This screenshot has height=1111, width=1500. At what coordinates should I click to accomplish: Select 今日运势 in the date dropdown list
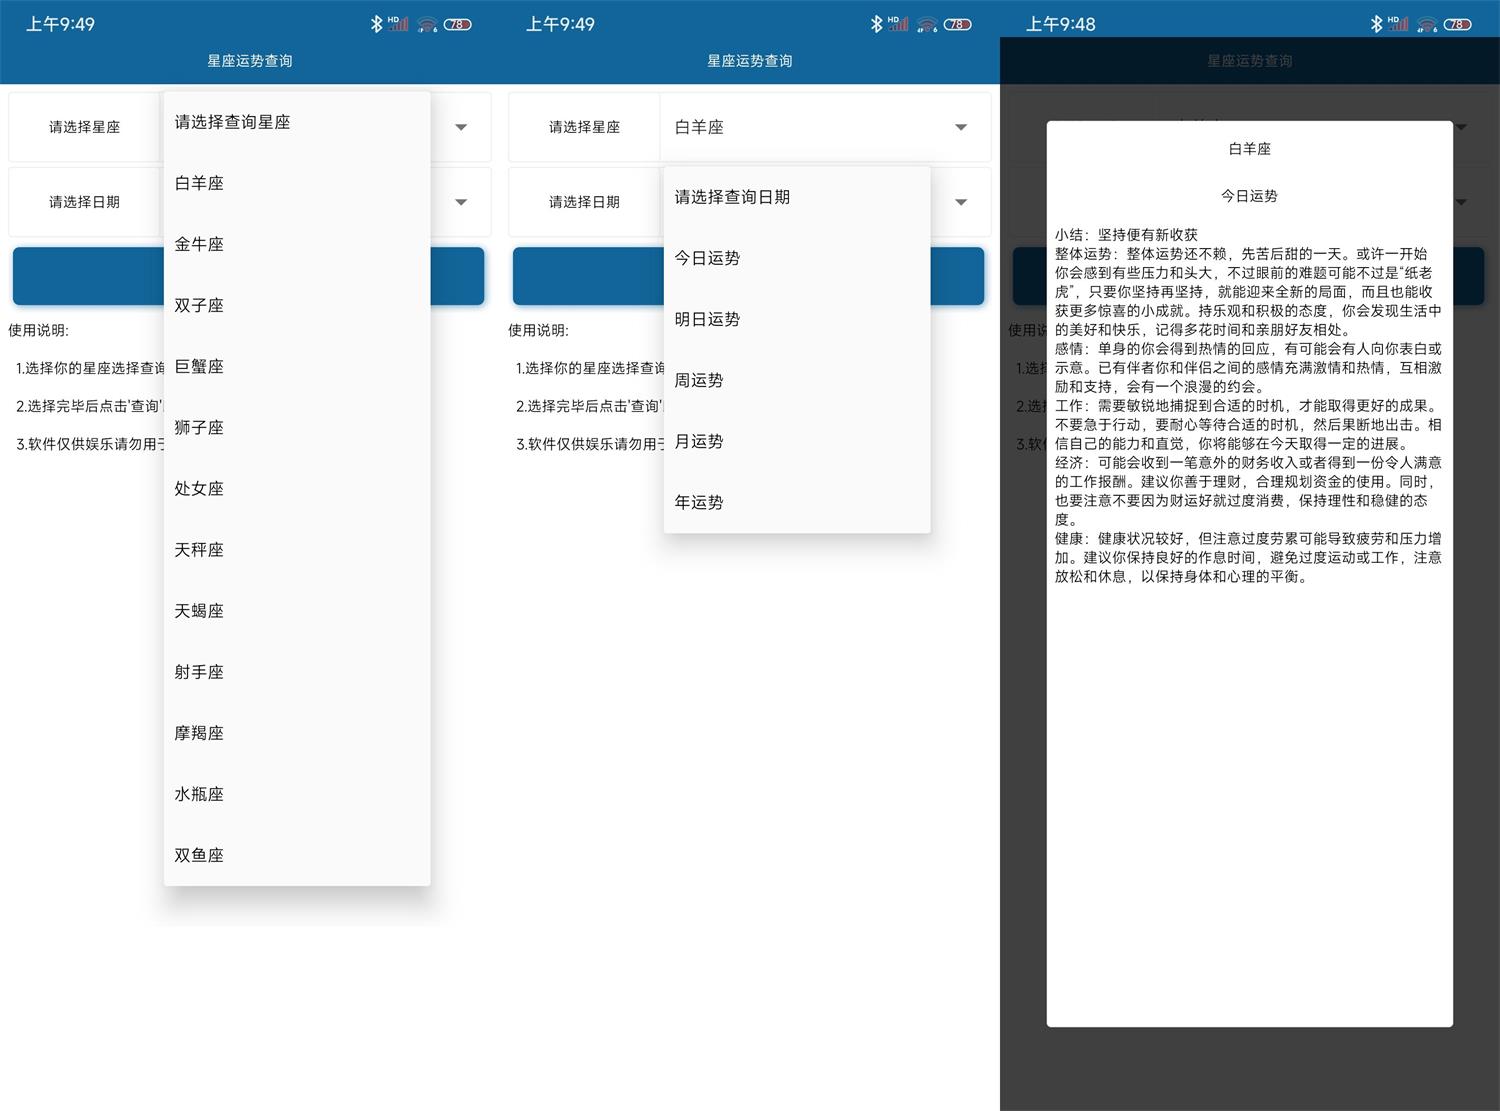click(707, 258)
